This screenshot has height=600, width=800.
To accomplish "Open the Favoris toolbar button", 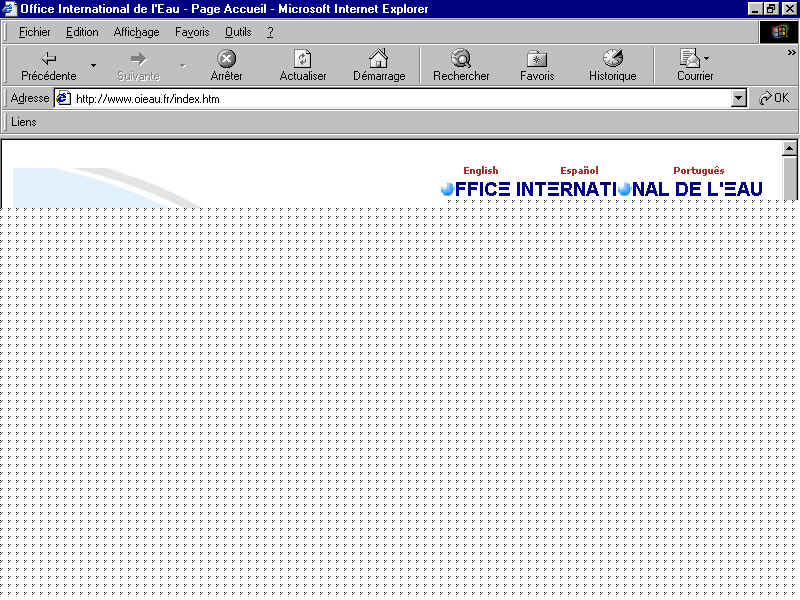I will click(537, 65).
